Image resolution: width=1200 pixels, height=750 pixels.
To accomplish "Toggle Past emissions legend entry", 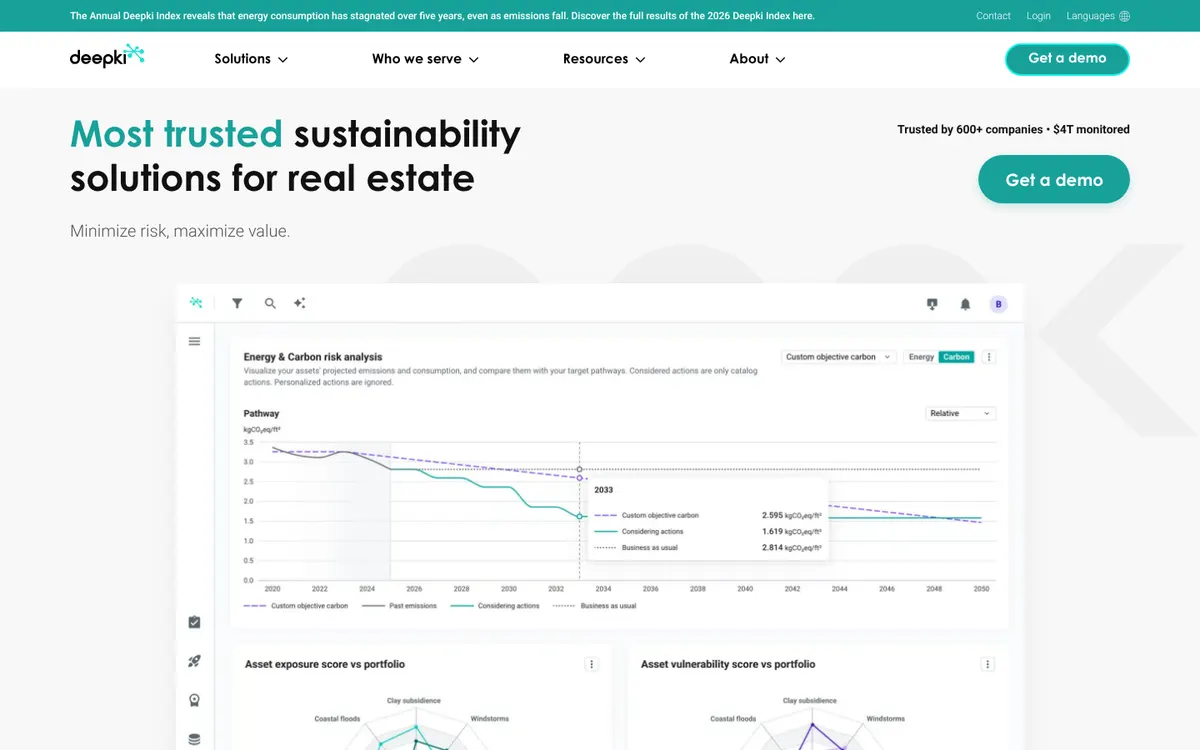I will [x=399, y=606].
